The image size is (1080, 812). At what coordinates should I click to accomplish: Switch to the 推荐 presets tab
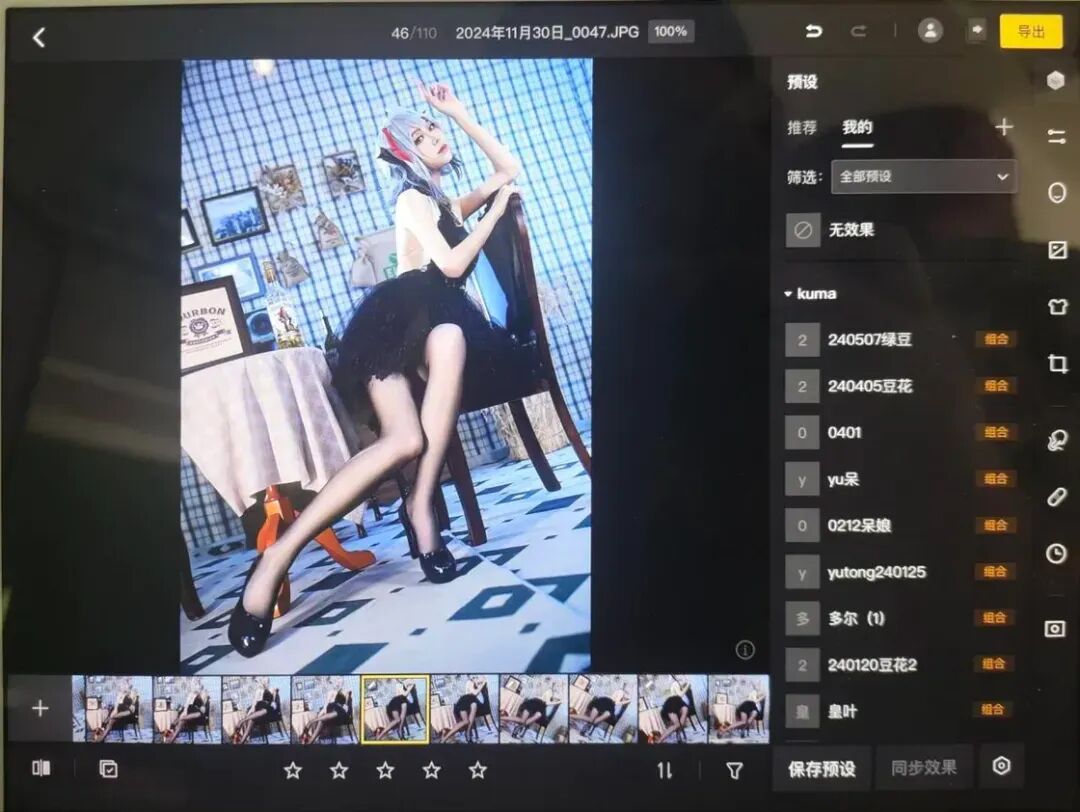coord(802,127)
